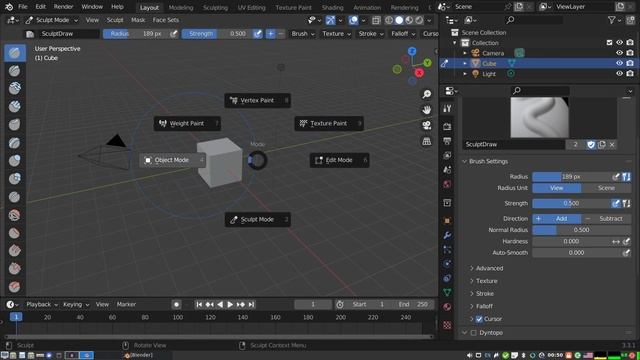Click the zoom view magnifier icon
This screenshot has height=360, width=640.
tap(427, 94)
